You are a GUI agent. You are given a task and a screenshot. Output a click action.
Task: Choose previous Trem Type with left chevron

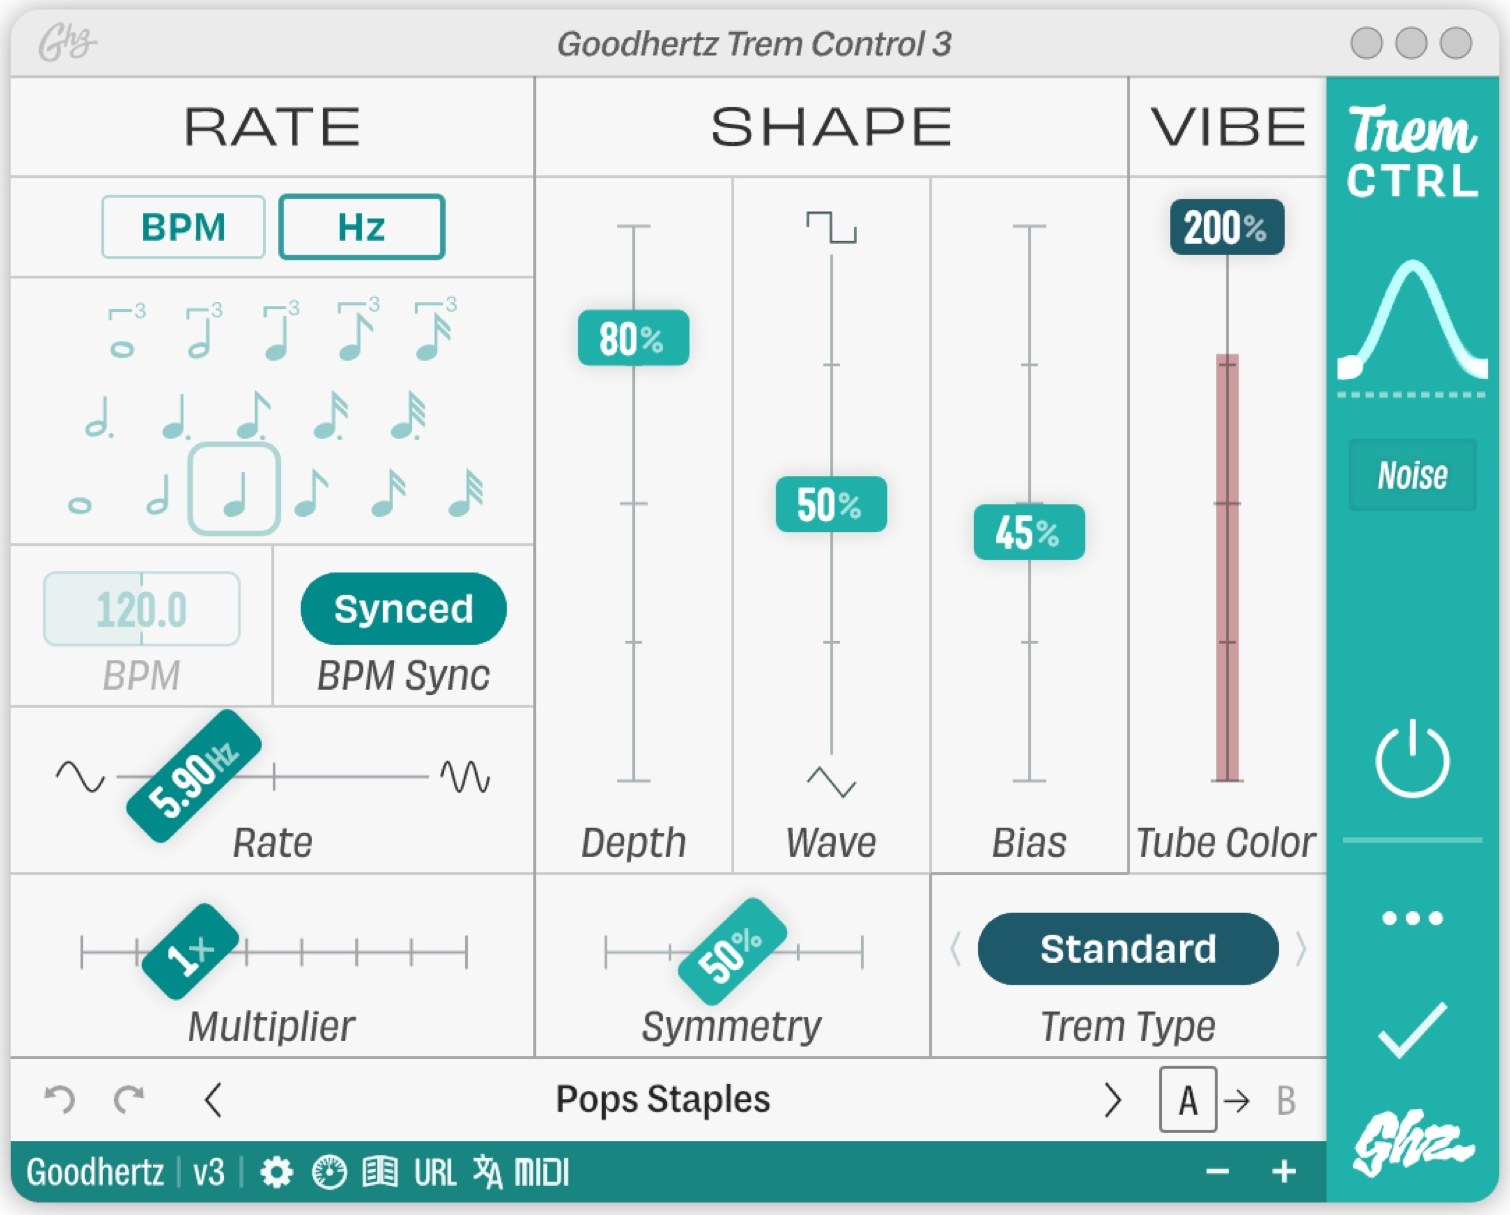coord(955,949)
